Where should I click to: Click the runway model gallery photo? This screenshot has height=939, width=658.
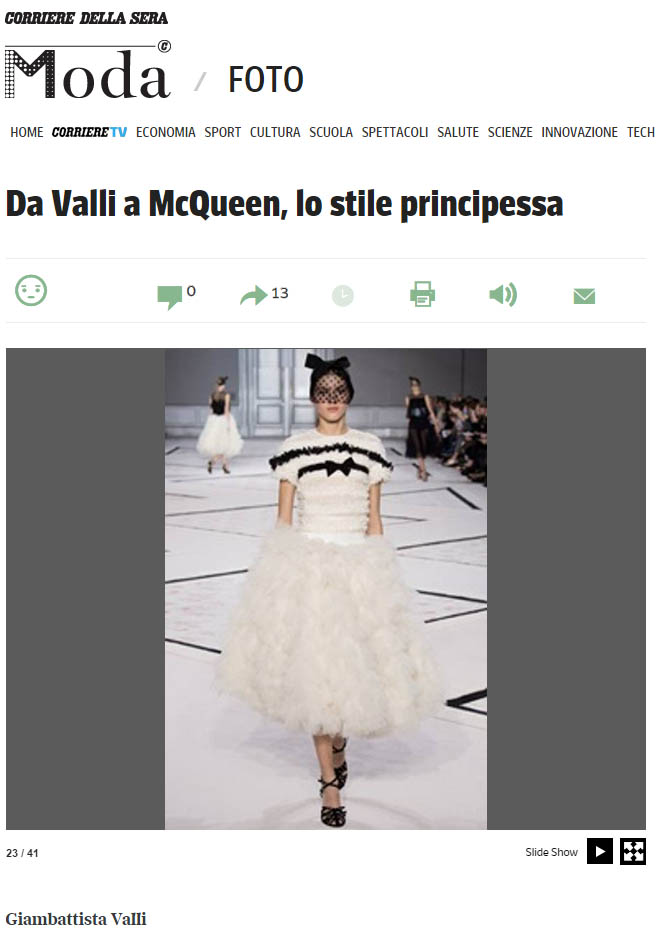point(326,589)
